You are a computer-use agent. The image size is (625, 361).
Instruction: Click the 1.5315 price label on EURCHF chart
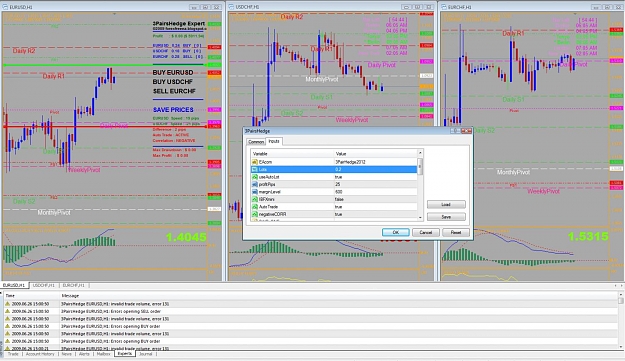pos(588,236)
